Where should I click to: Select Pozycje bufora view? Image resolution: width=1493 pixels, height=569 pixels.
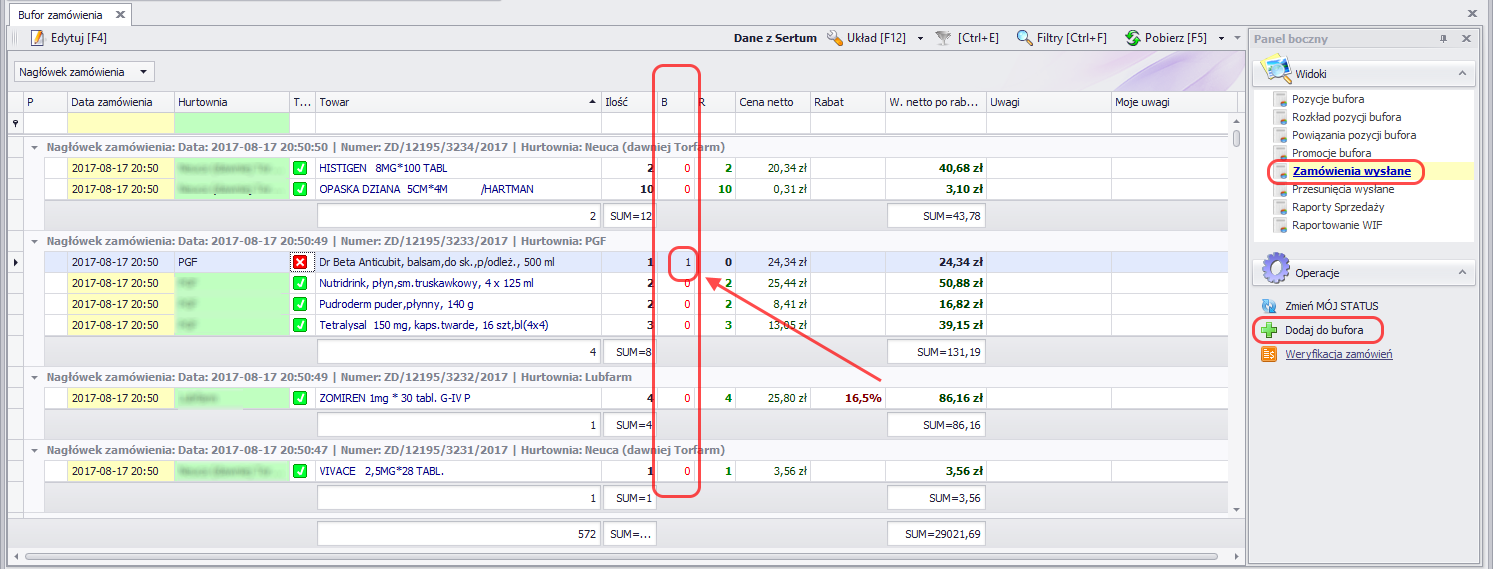click(x=1327, y=99)
